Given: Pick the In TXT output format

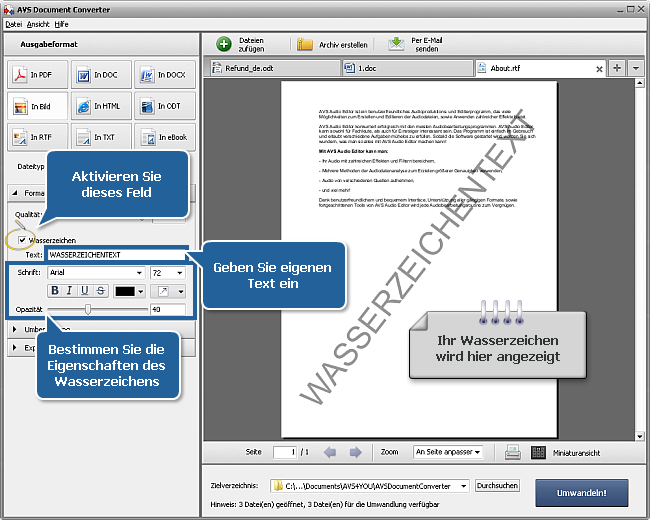Looking at the screenshot, I should (x=101, y=137).
